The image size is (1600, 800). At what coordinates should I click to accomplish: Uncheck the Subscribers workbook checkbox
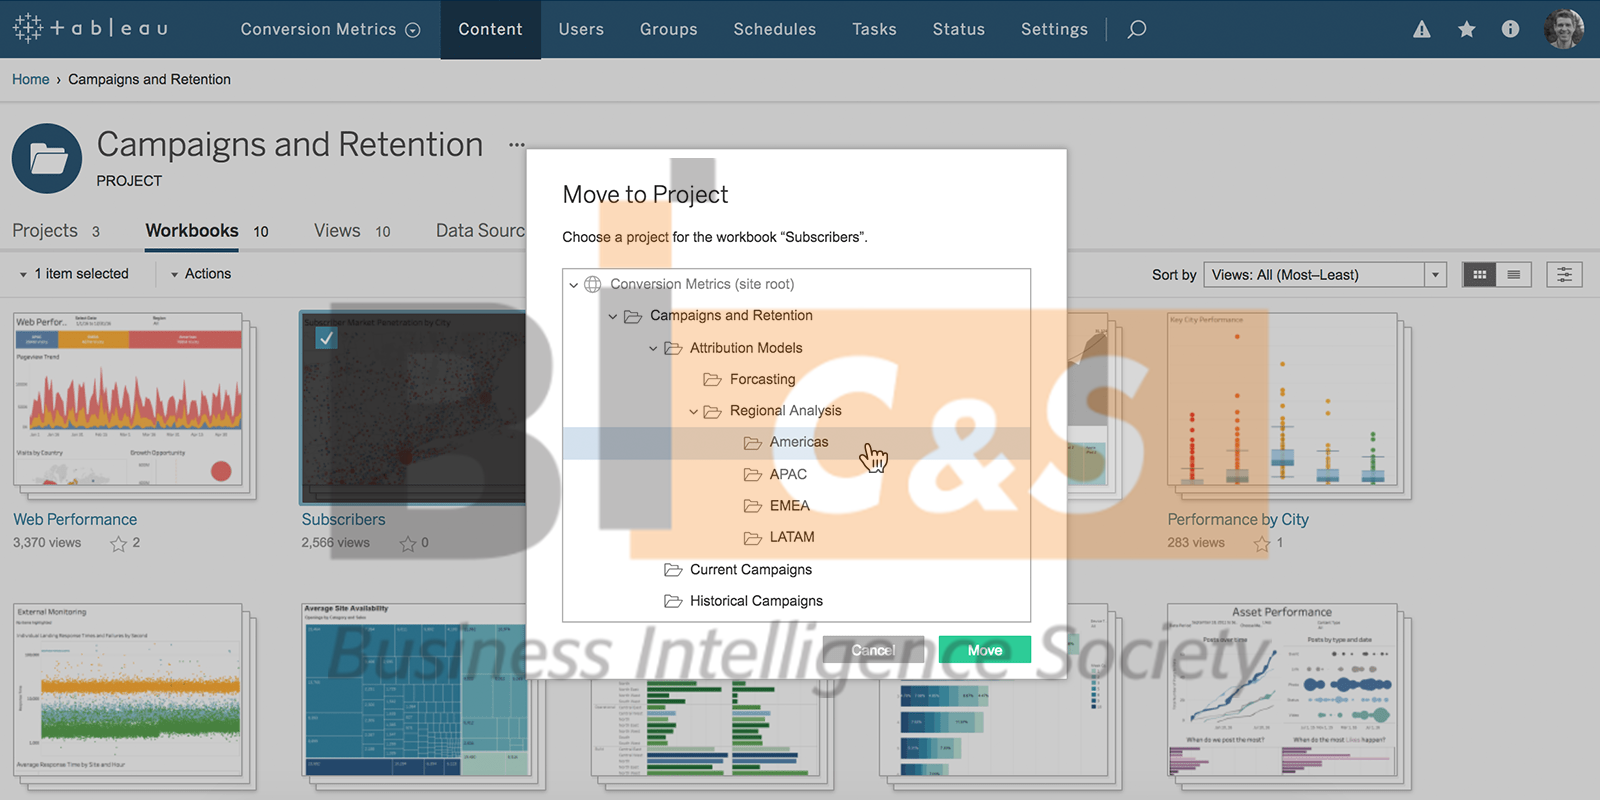pyautogui.click(x=326, y=339)
